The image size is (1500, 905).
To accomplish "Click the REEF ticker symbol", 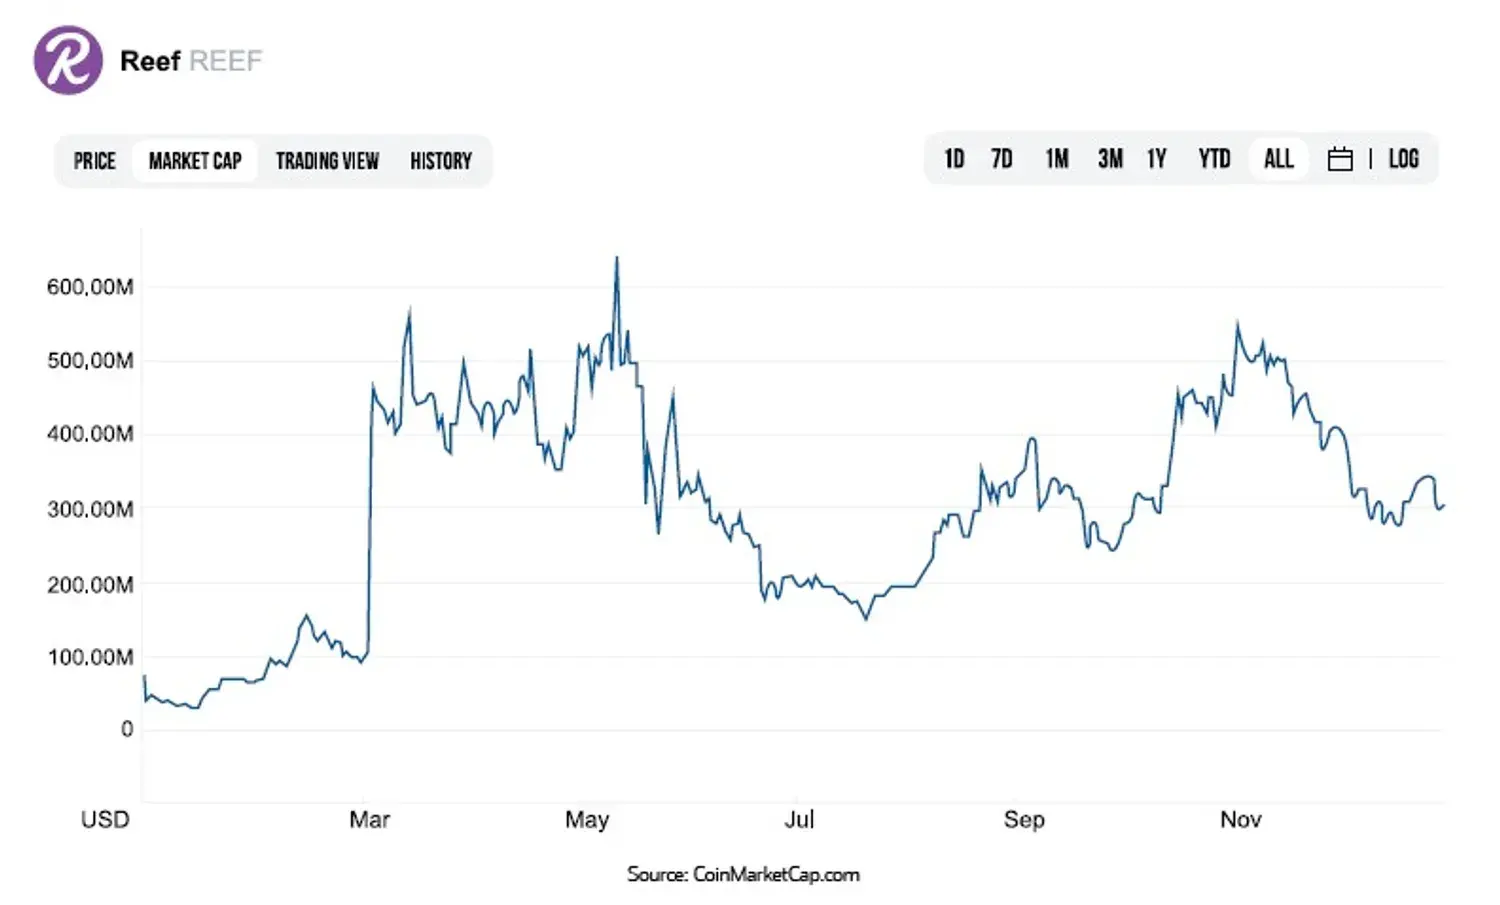I will pos(228,60).
